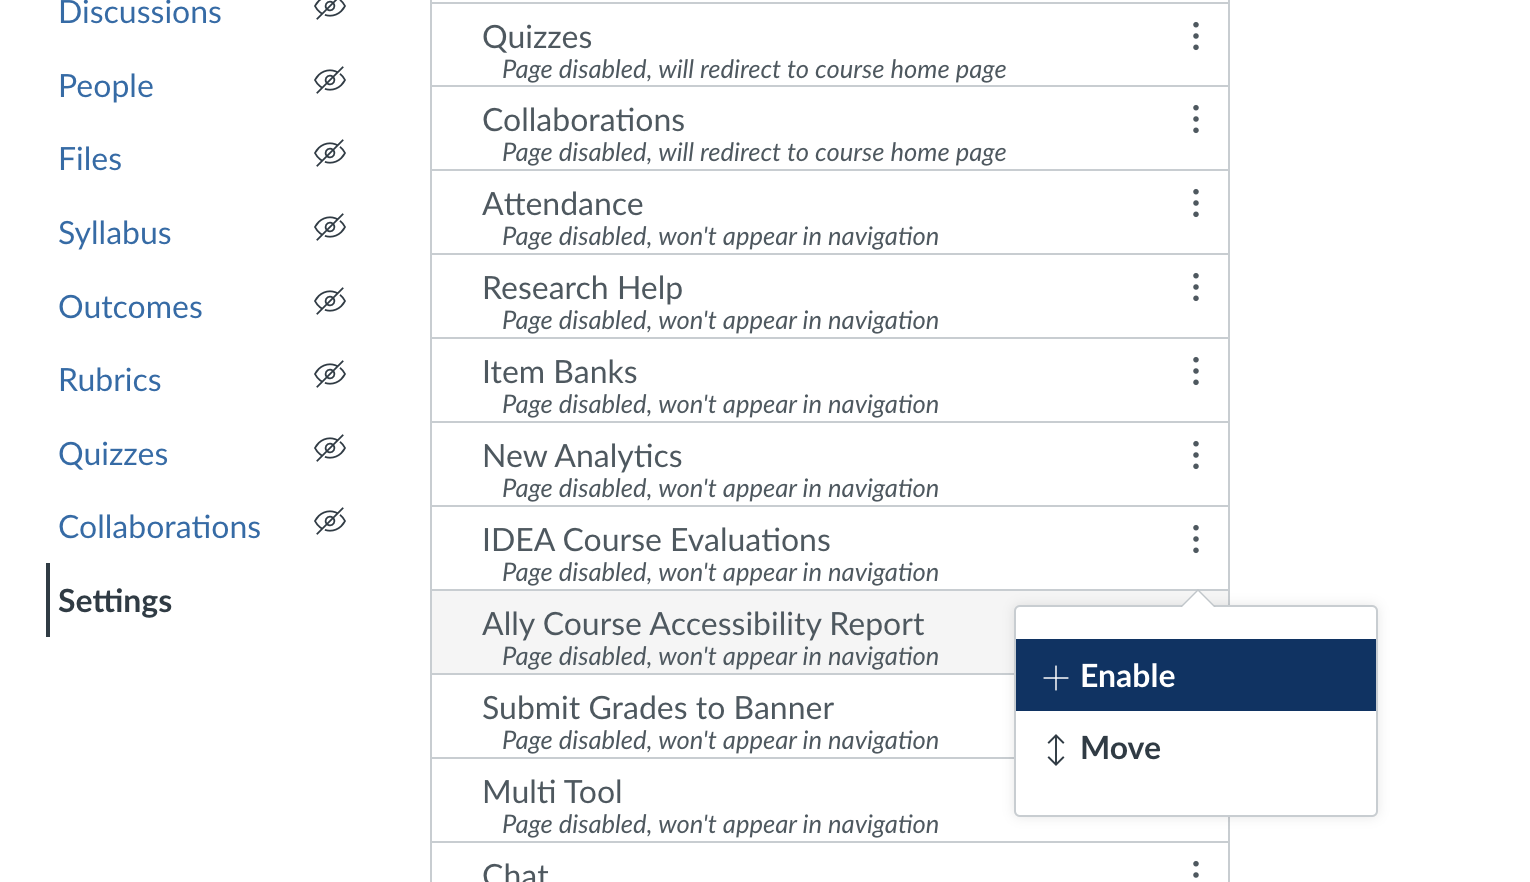Click the three-dot icon beside Collaborations

click(x=1196, y=119)
